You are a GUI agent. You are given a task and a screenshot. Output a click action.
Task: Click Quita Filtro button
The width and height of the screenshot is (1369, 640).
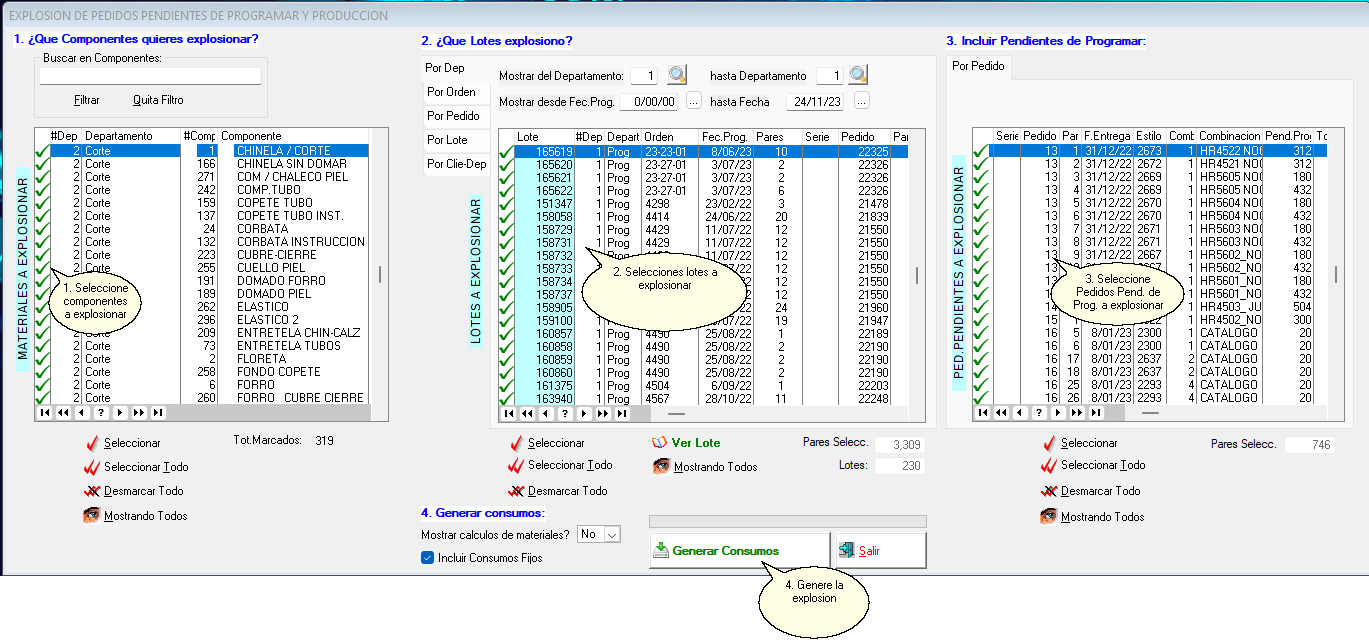(x=158, y=100)
